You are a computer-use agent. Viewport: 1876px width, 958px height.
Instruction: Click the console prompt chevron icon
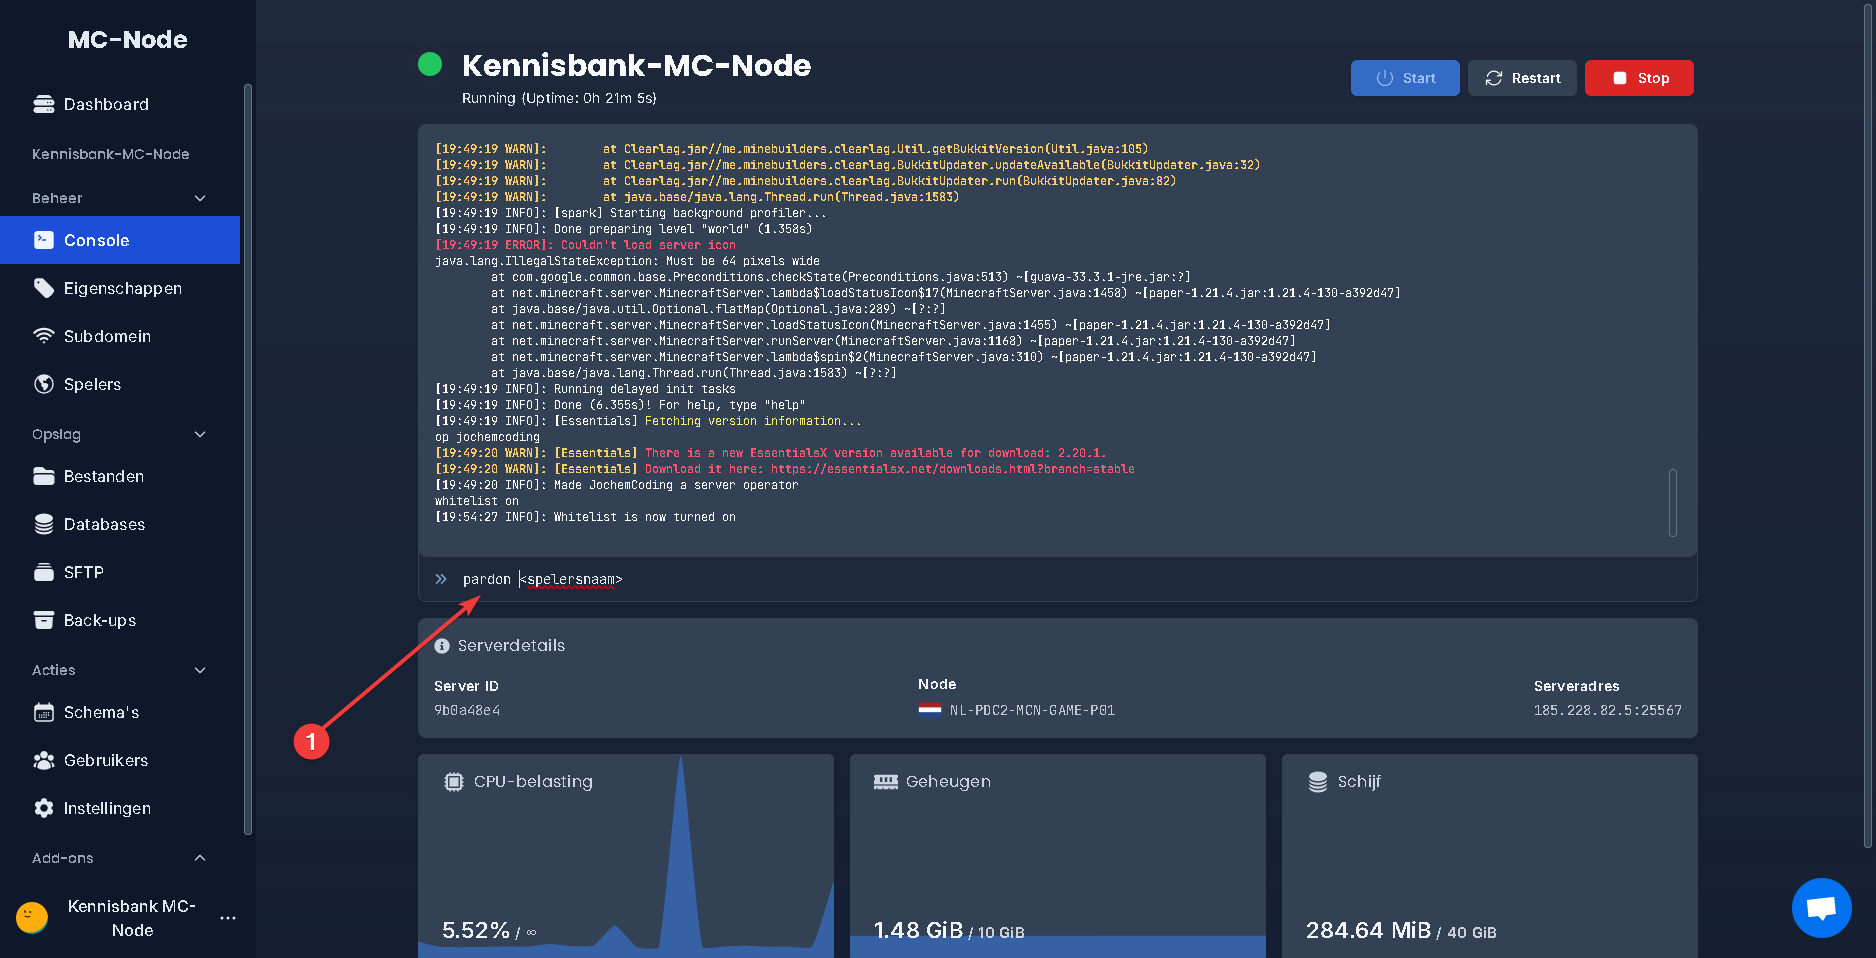coord(441,579)
